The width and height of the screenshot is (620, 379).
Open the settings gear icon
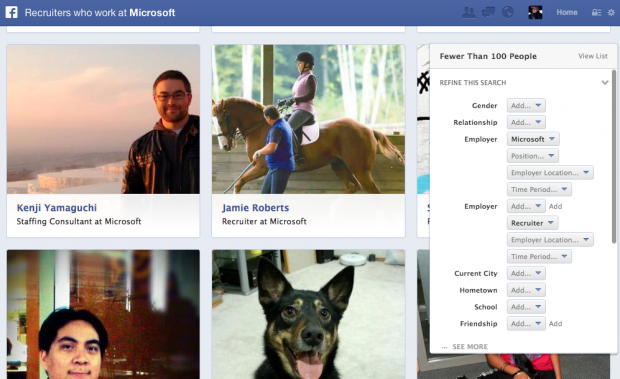coord(611,13)
